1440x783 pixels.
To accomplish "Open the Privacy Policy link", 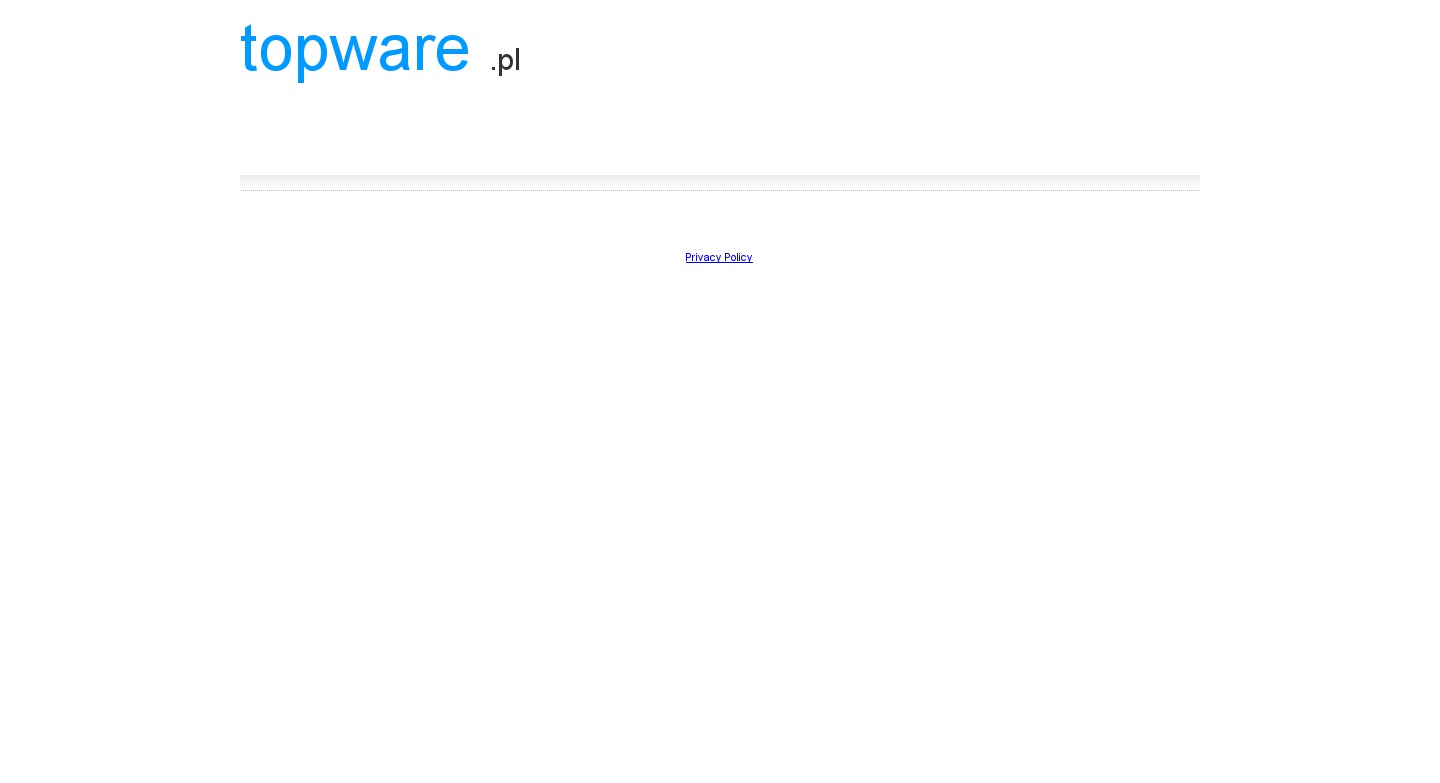I will point(718,257).
